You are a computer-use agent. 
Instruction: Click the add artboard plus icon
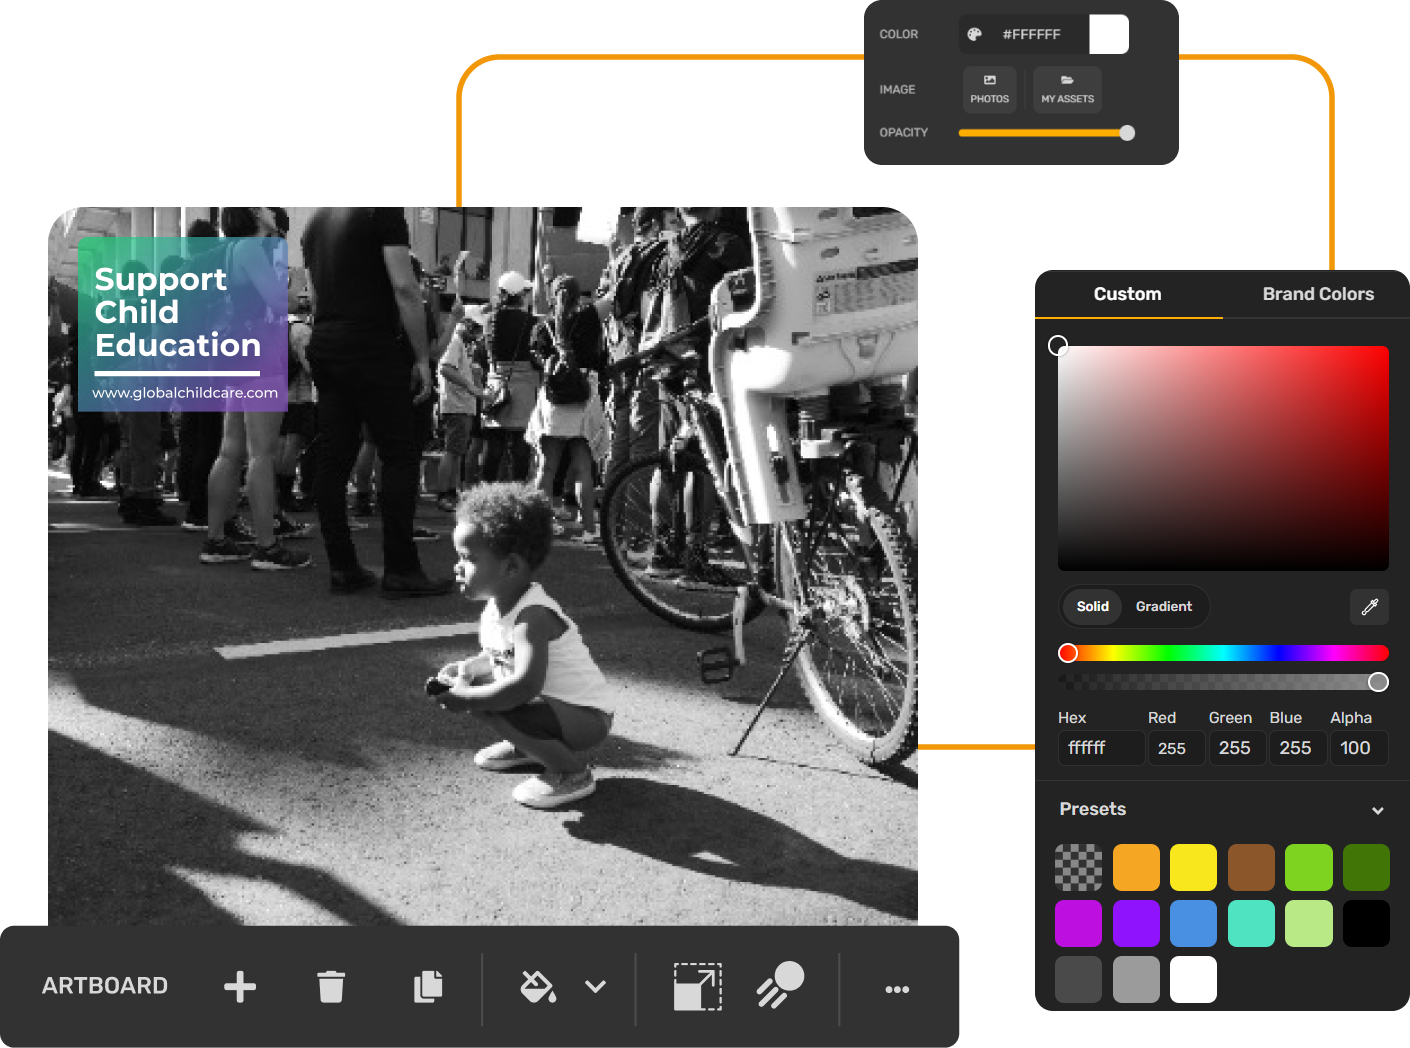(x=240, y=987)
